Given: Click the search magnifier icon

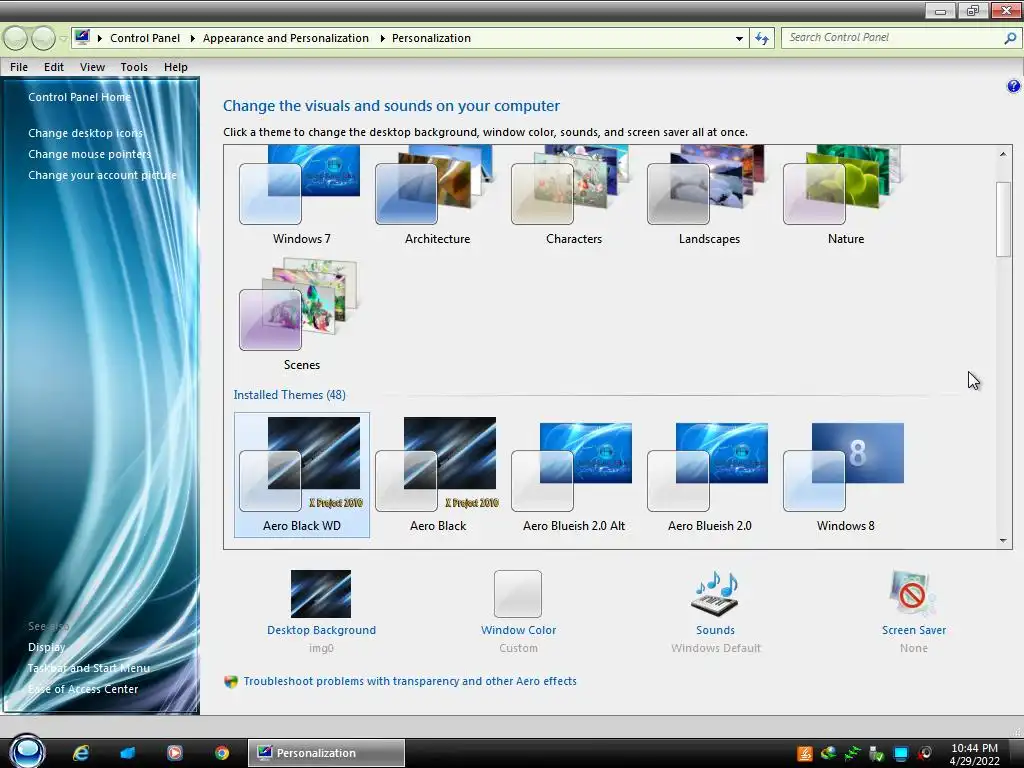Looking at the screenshot, I should coord(1010,38).
